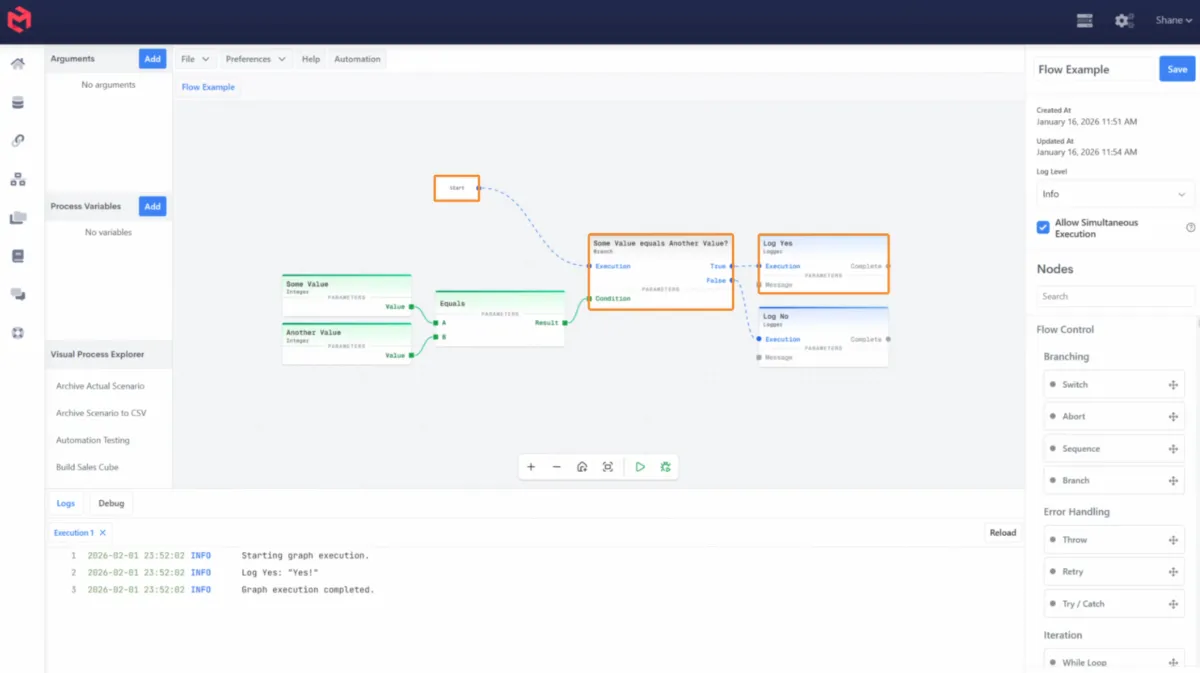Open the Preferences menu
This screenshot has width=1200, height=673.
pyautogui.click(x=255, y=59)
